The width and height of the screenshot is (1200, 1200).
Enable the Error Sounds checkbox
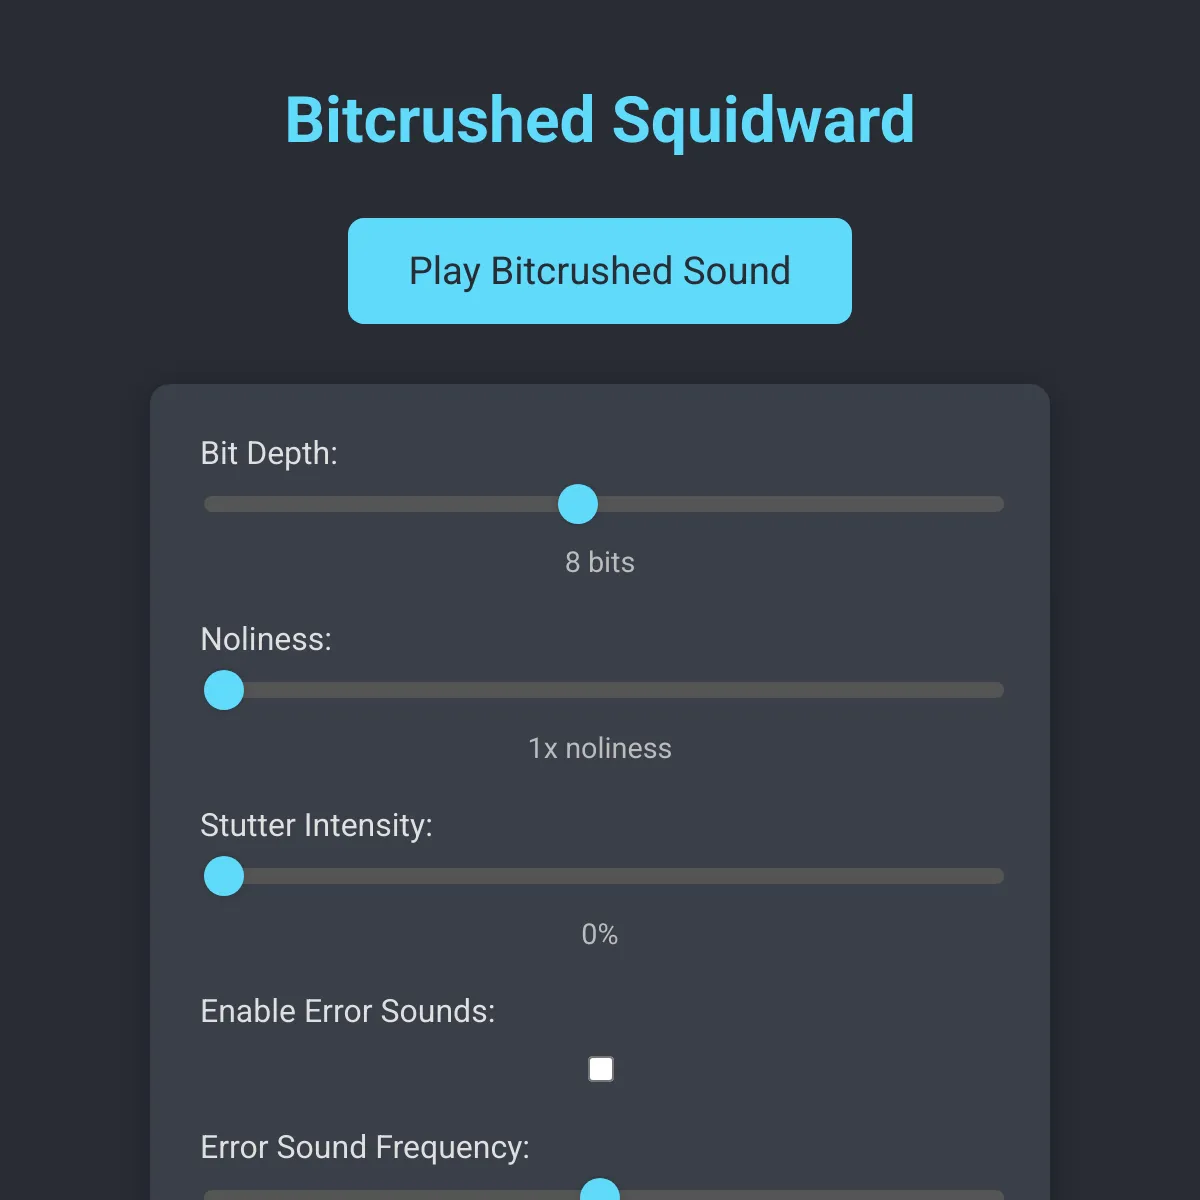(600, 1068)
